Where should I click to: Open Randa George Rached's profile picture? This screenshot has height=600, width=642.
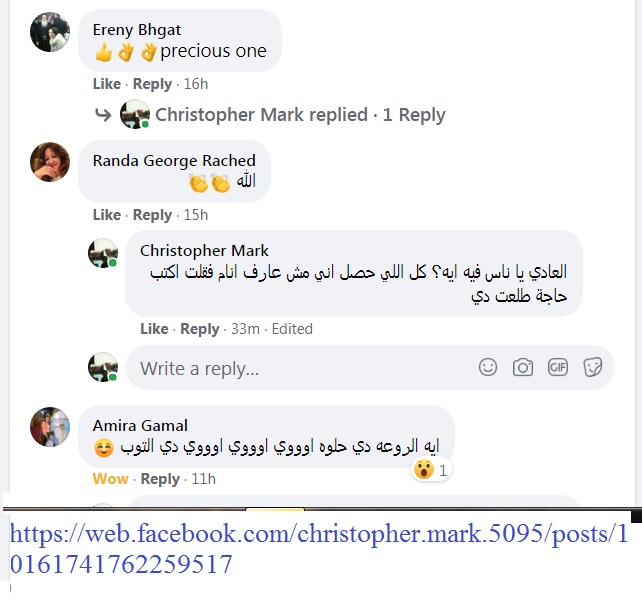coord(50,162)
